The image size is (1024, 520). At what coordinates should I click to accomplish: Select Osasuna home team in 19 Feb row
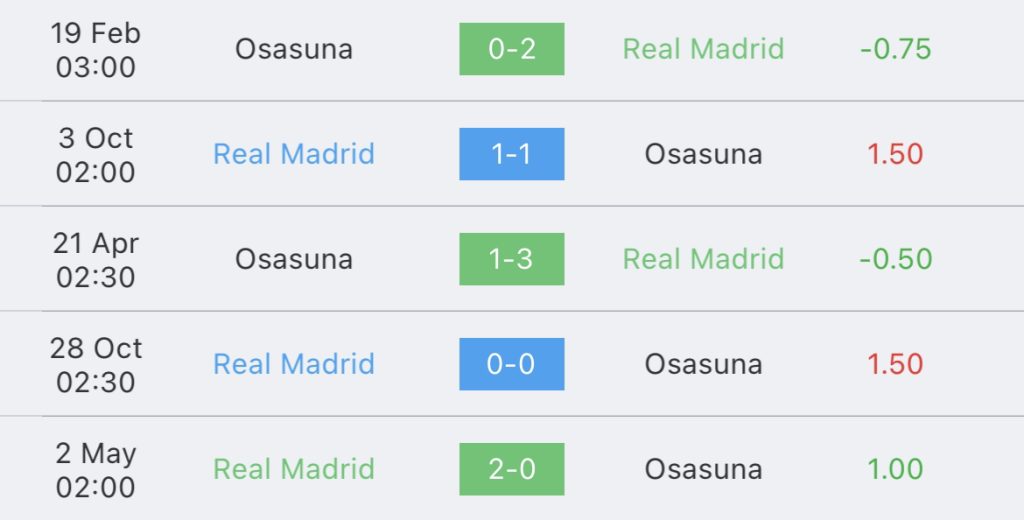click(294, 49)
